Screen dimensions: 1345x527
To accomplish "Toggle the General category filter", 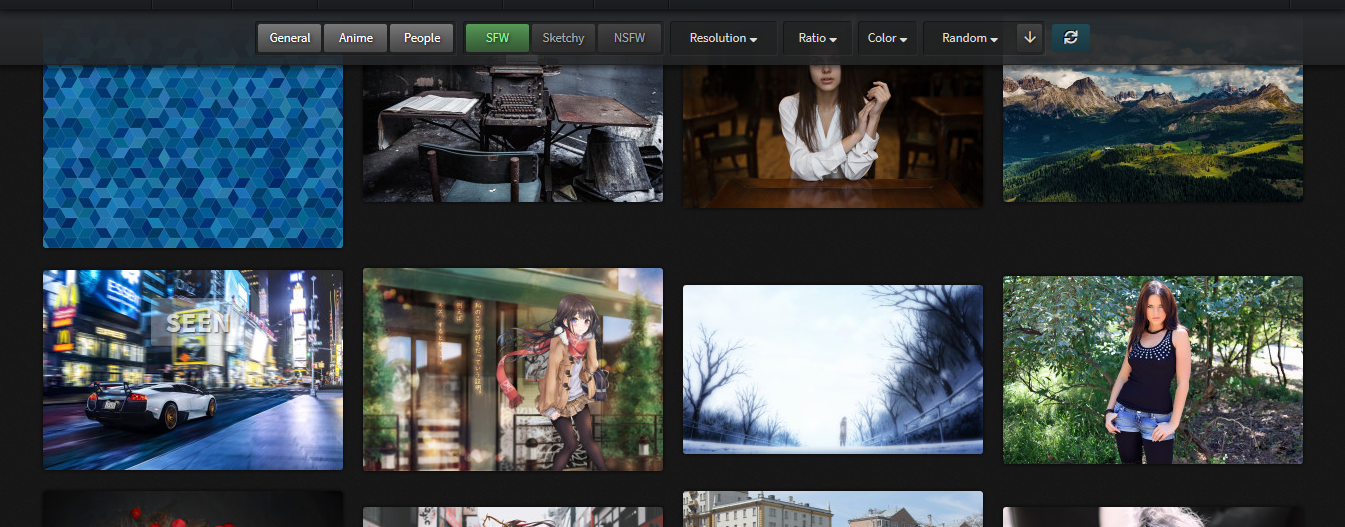I will coord(289,38).
